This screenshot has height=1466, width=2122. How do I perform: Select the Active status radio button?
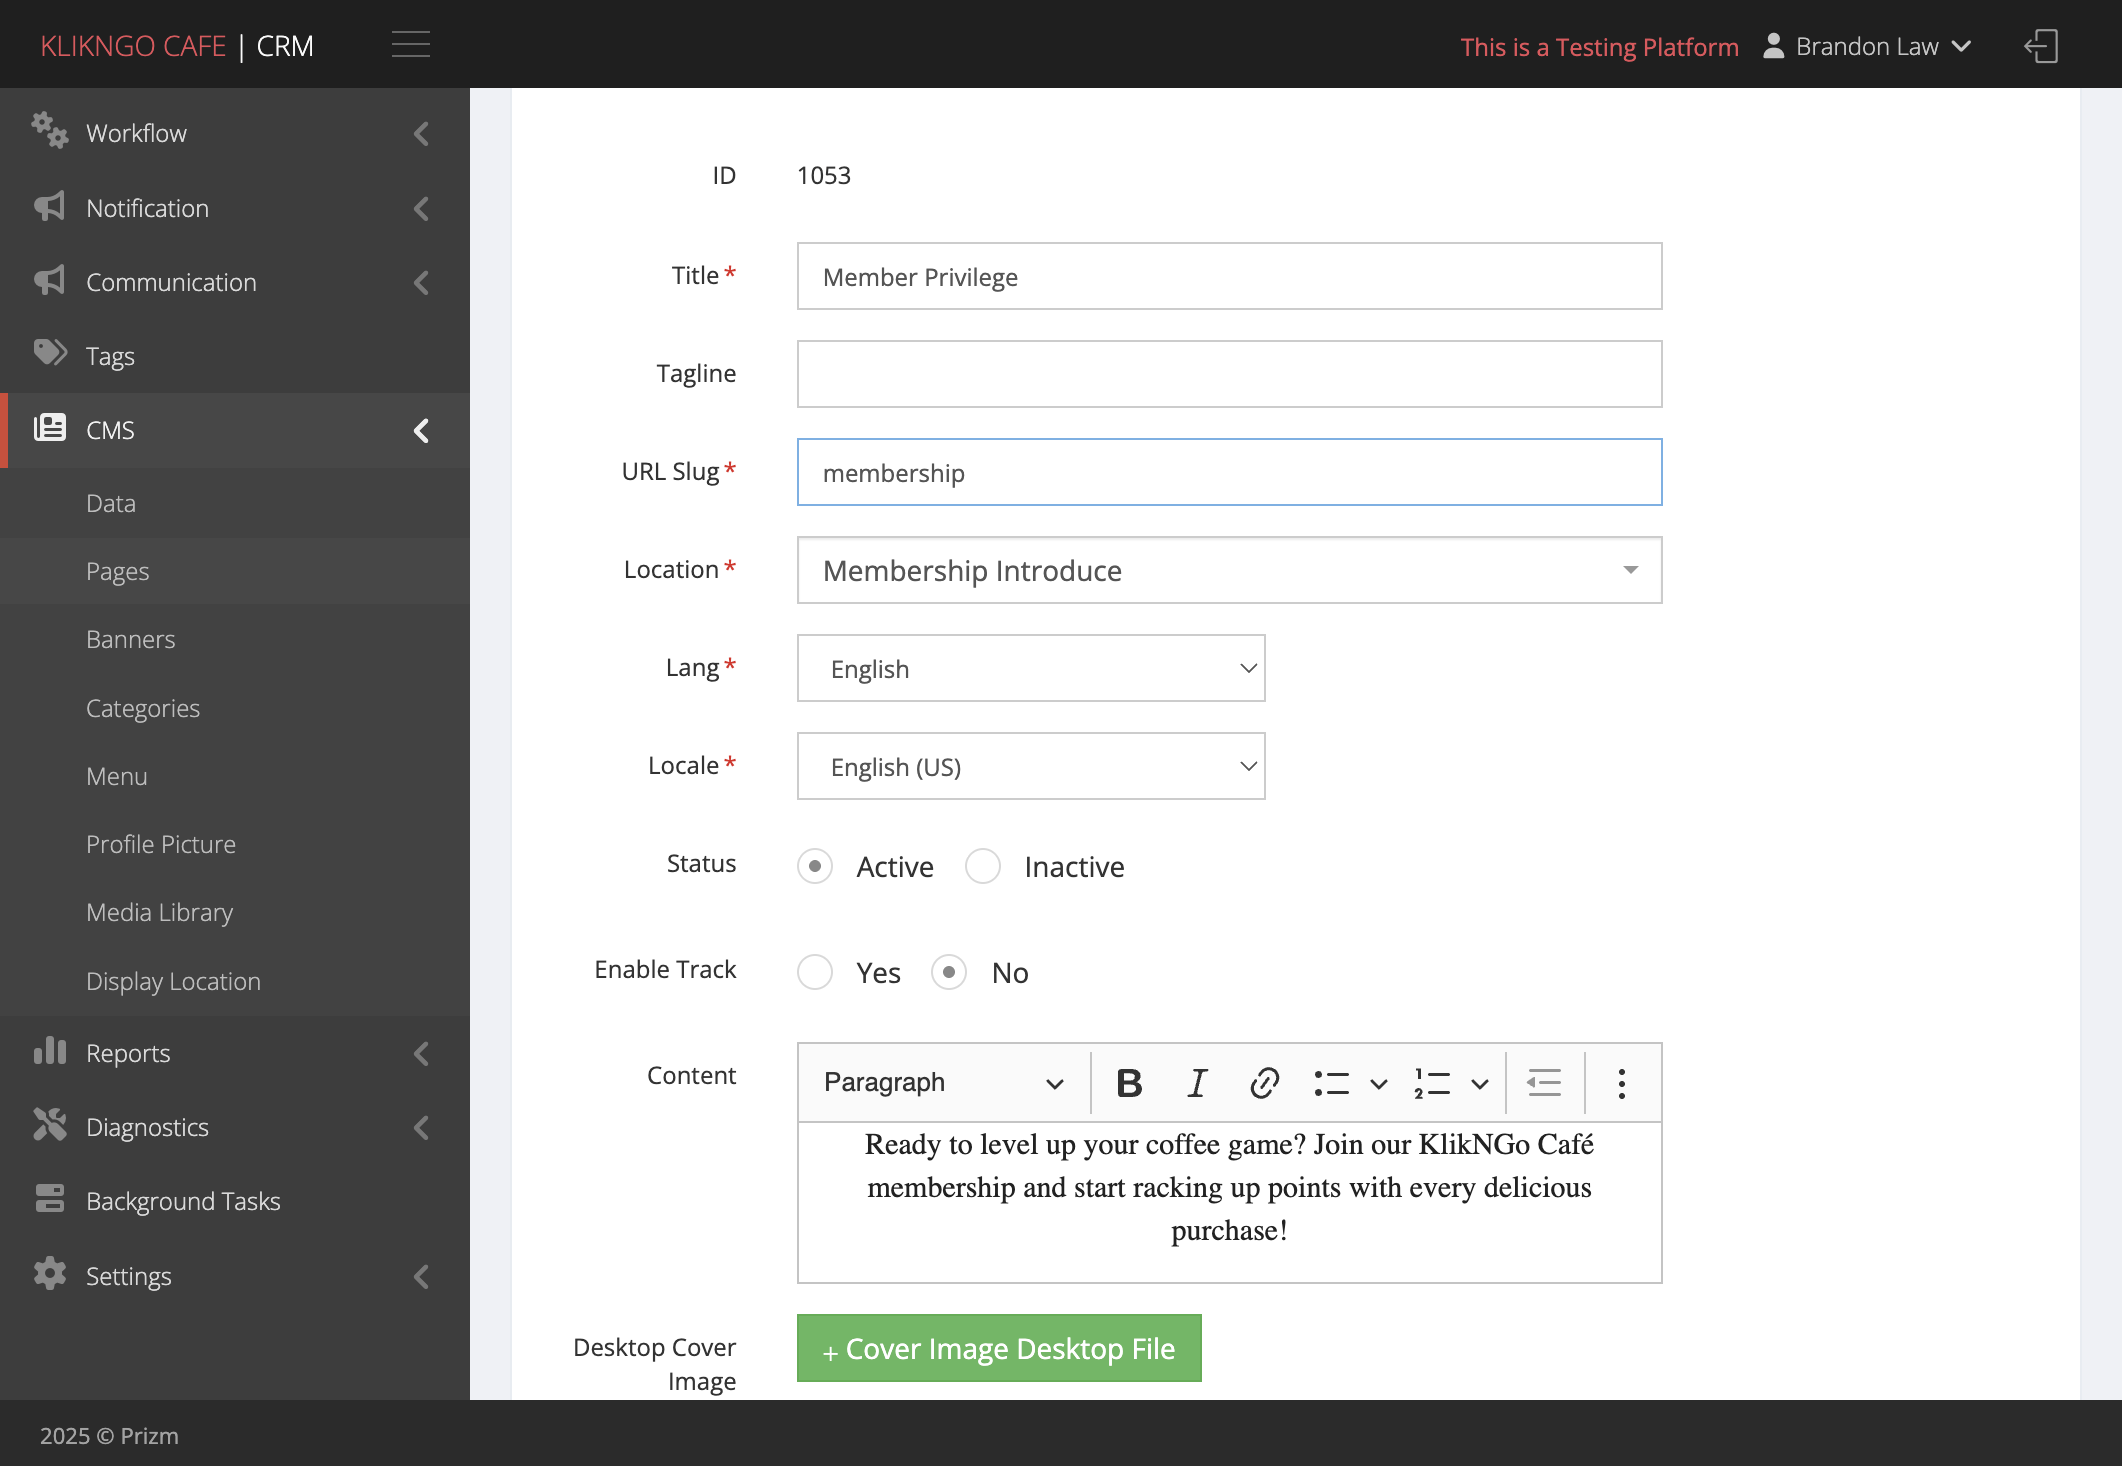(x=815, y=866)
